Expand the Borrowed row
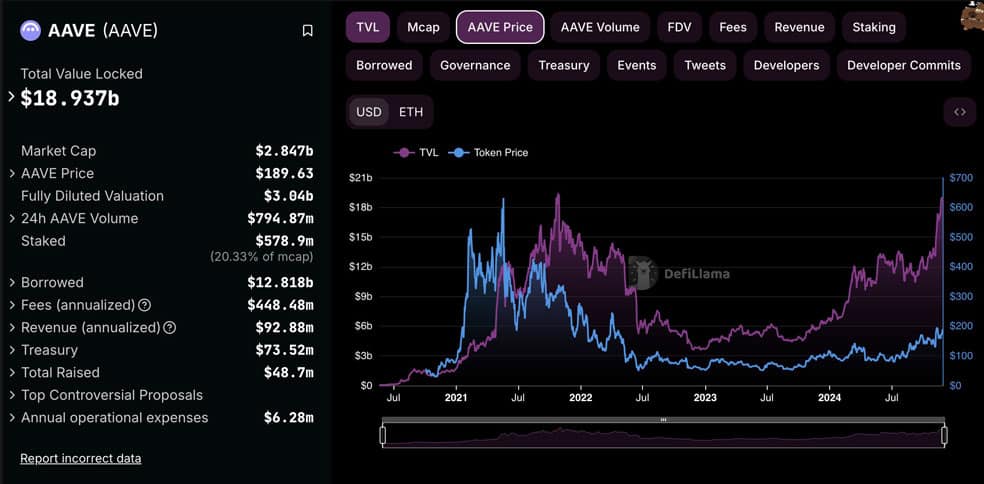Image resolution: width=984 pixels, height=484 pixels. click(x=12, y=282)
